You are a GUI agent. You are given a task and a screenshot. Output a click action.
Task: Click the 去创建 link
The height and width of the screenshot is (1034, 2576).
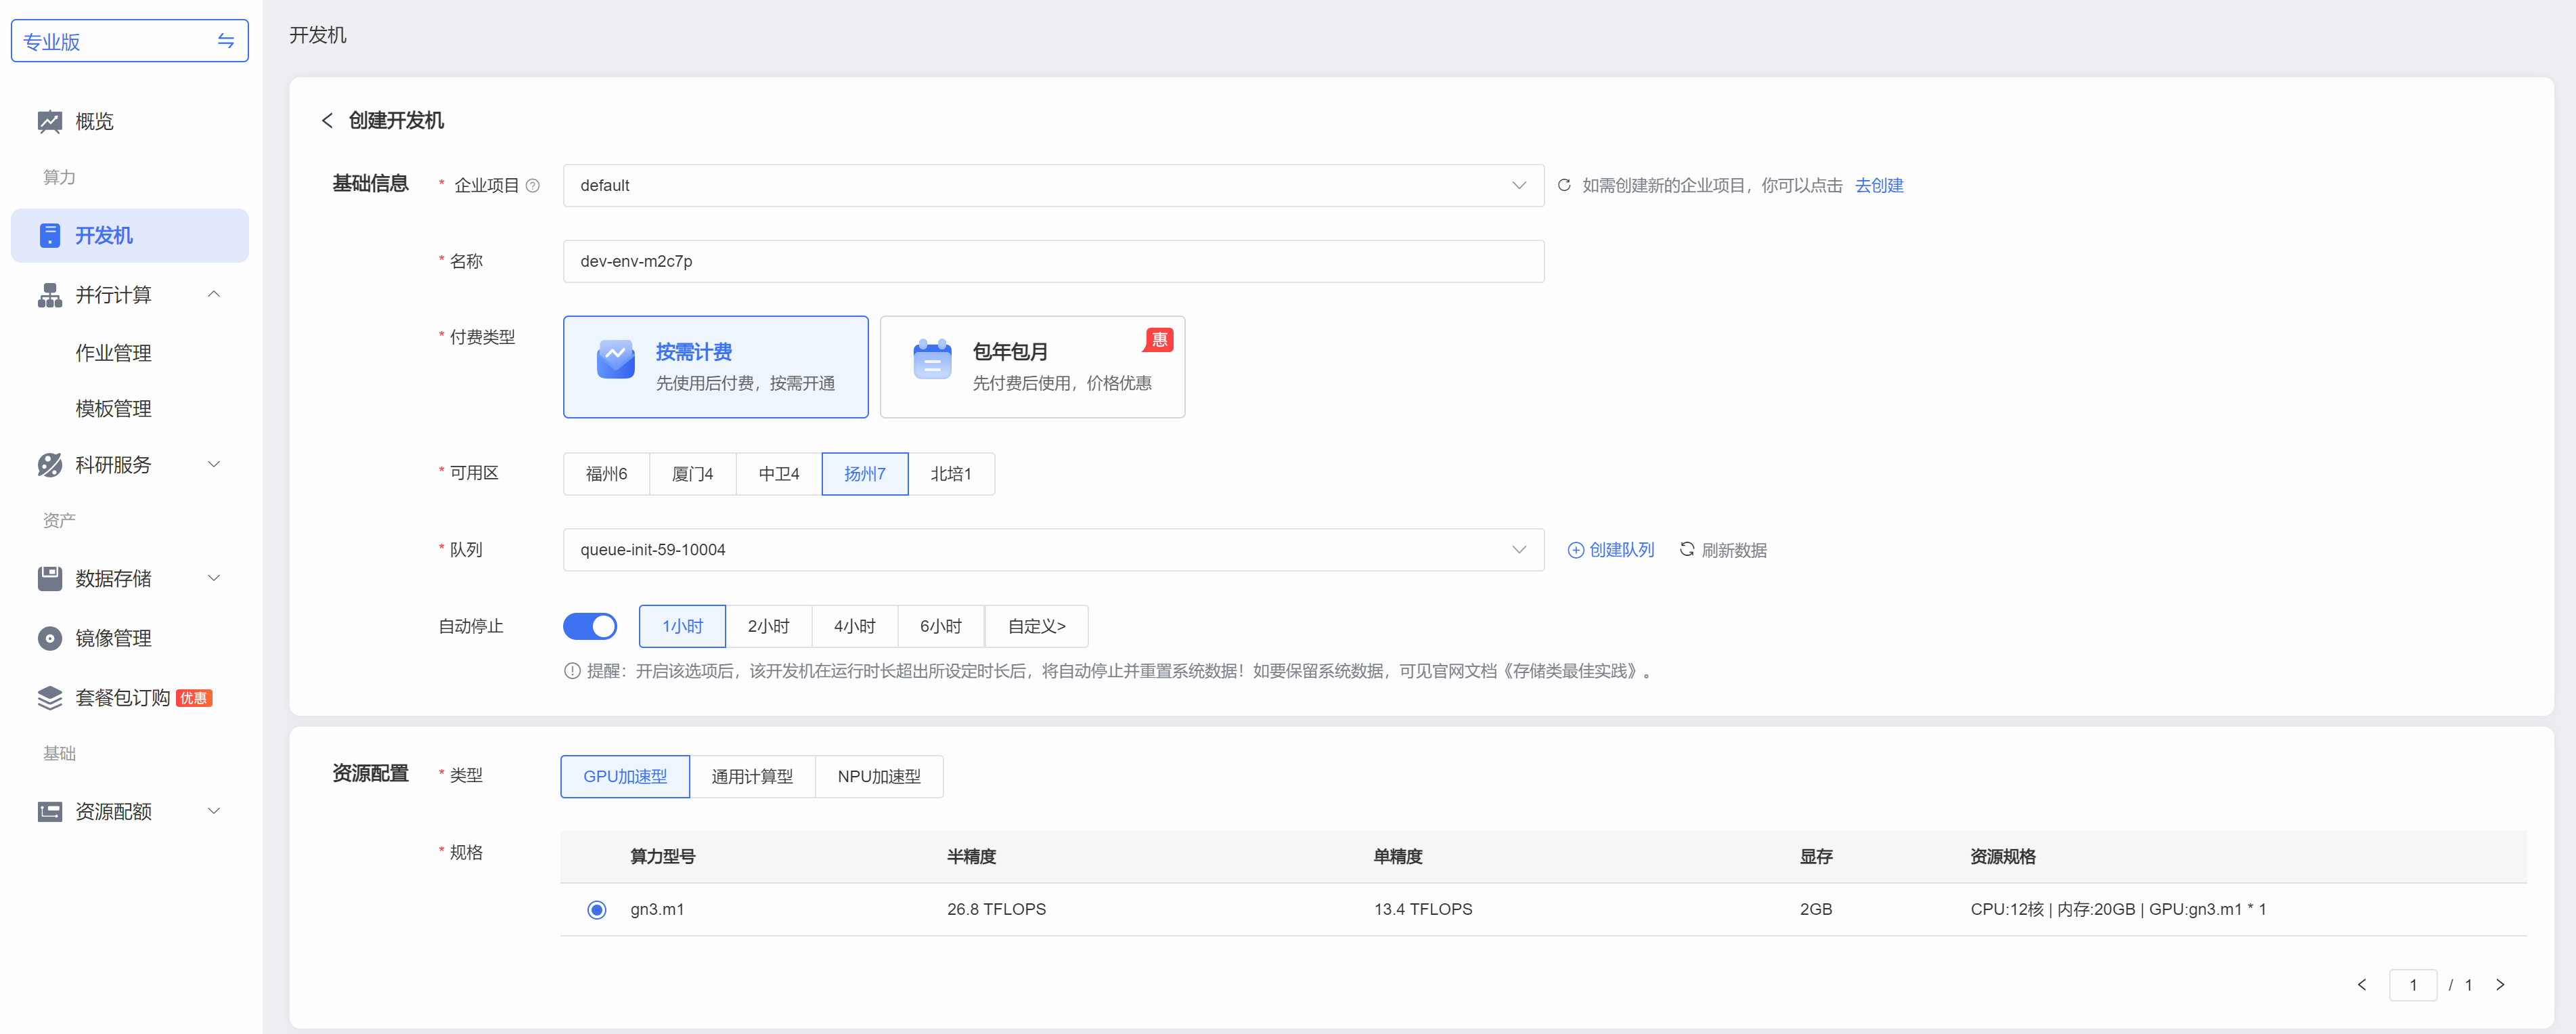tap(1879, 185)
